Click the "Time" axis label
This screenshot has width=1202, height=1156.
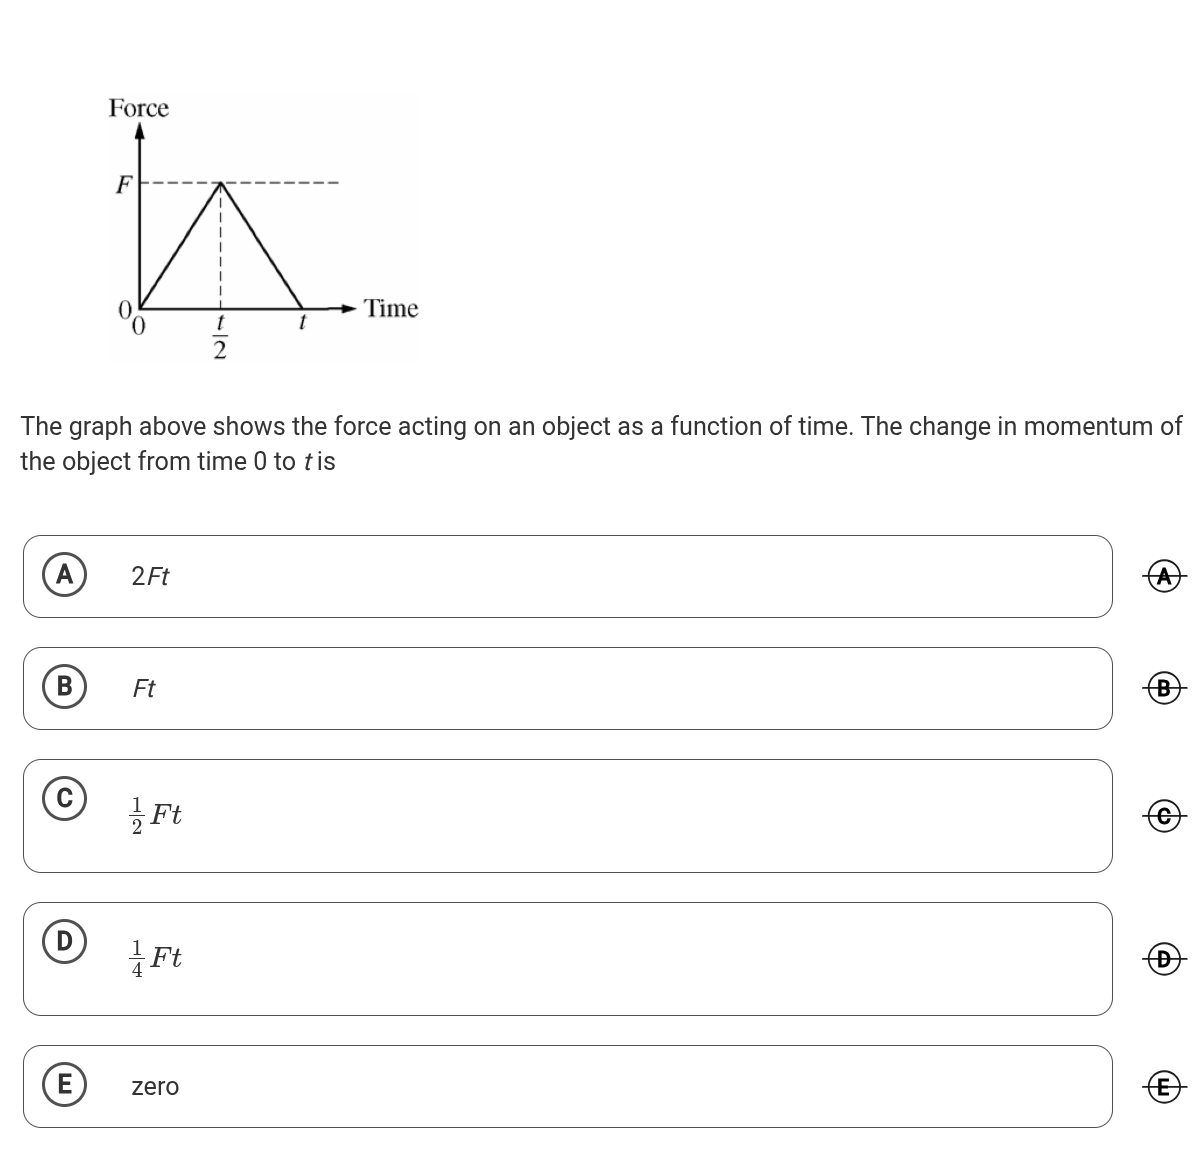click(391, 309)
